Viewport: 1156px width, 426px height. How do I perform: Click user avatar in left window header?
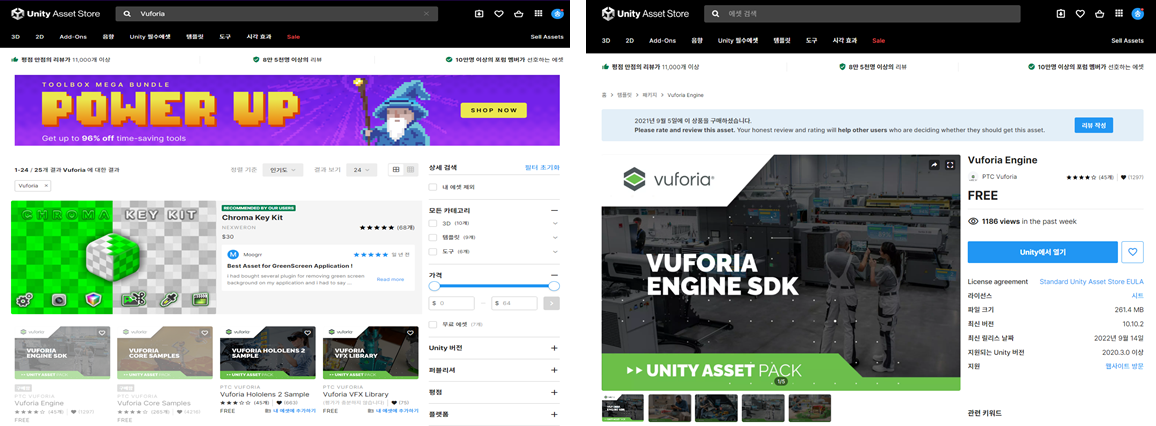[x=558, y=14]
